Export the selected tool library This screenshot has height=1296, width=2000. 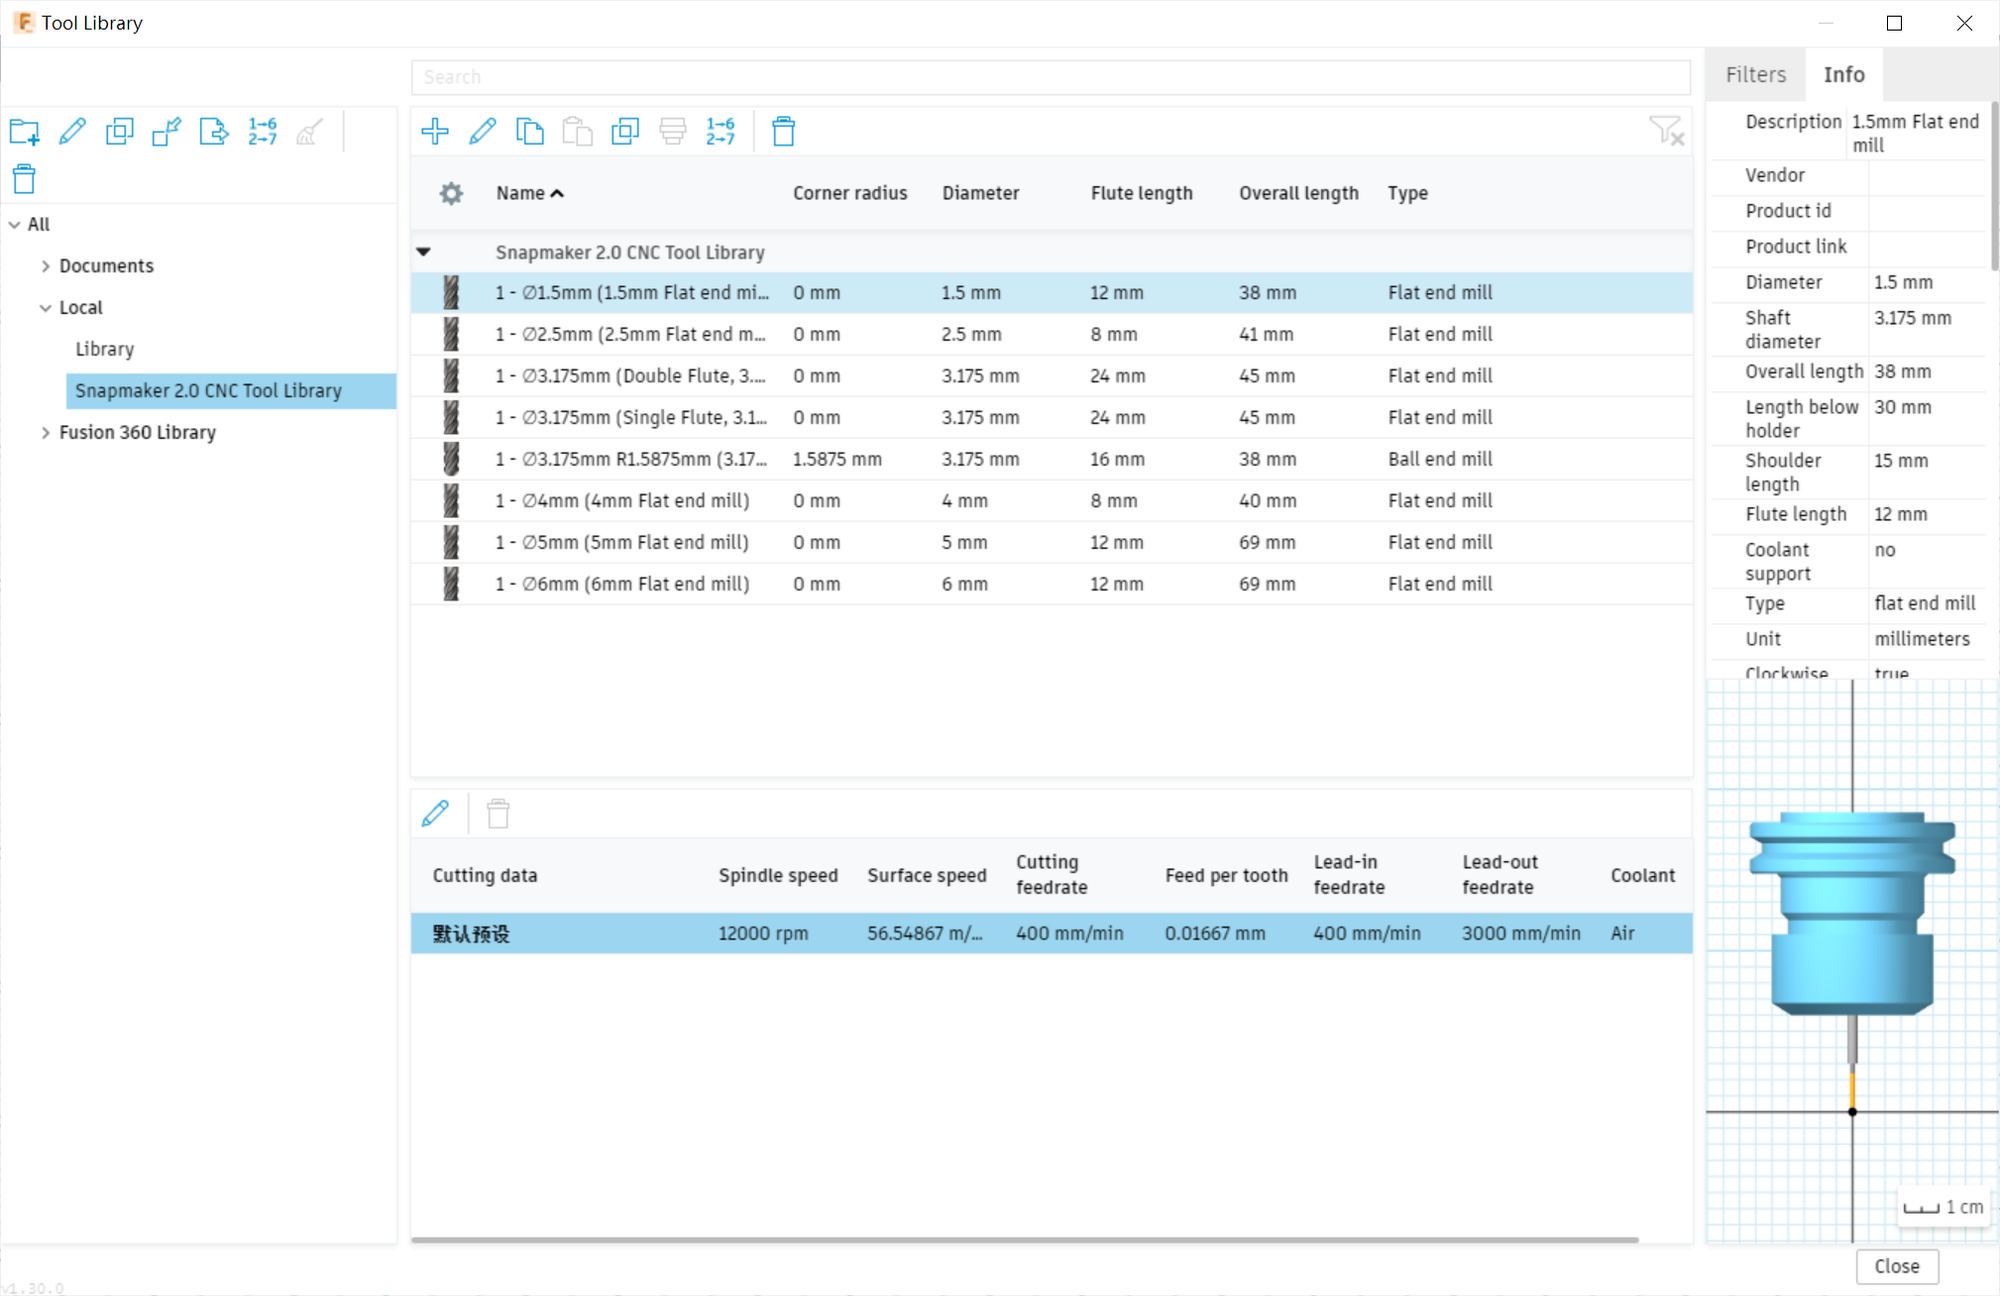click(214, 131)
